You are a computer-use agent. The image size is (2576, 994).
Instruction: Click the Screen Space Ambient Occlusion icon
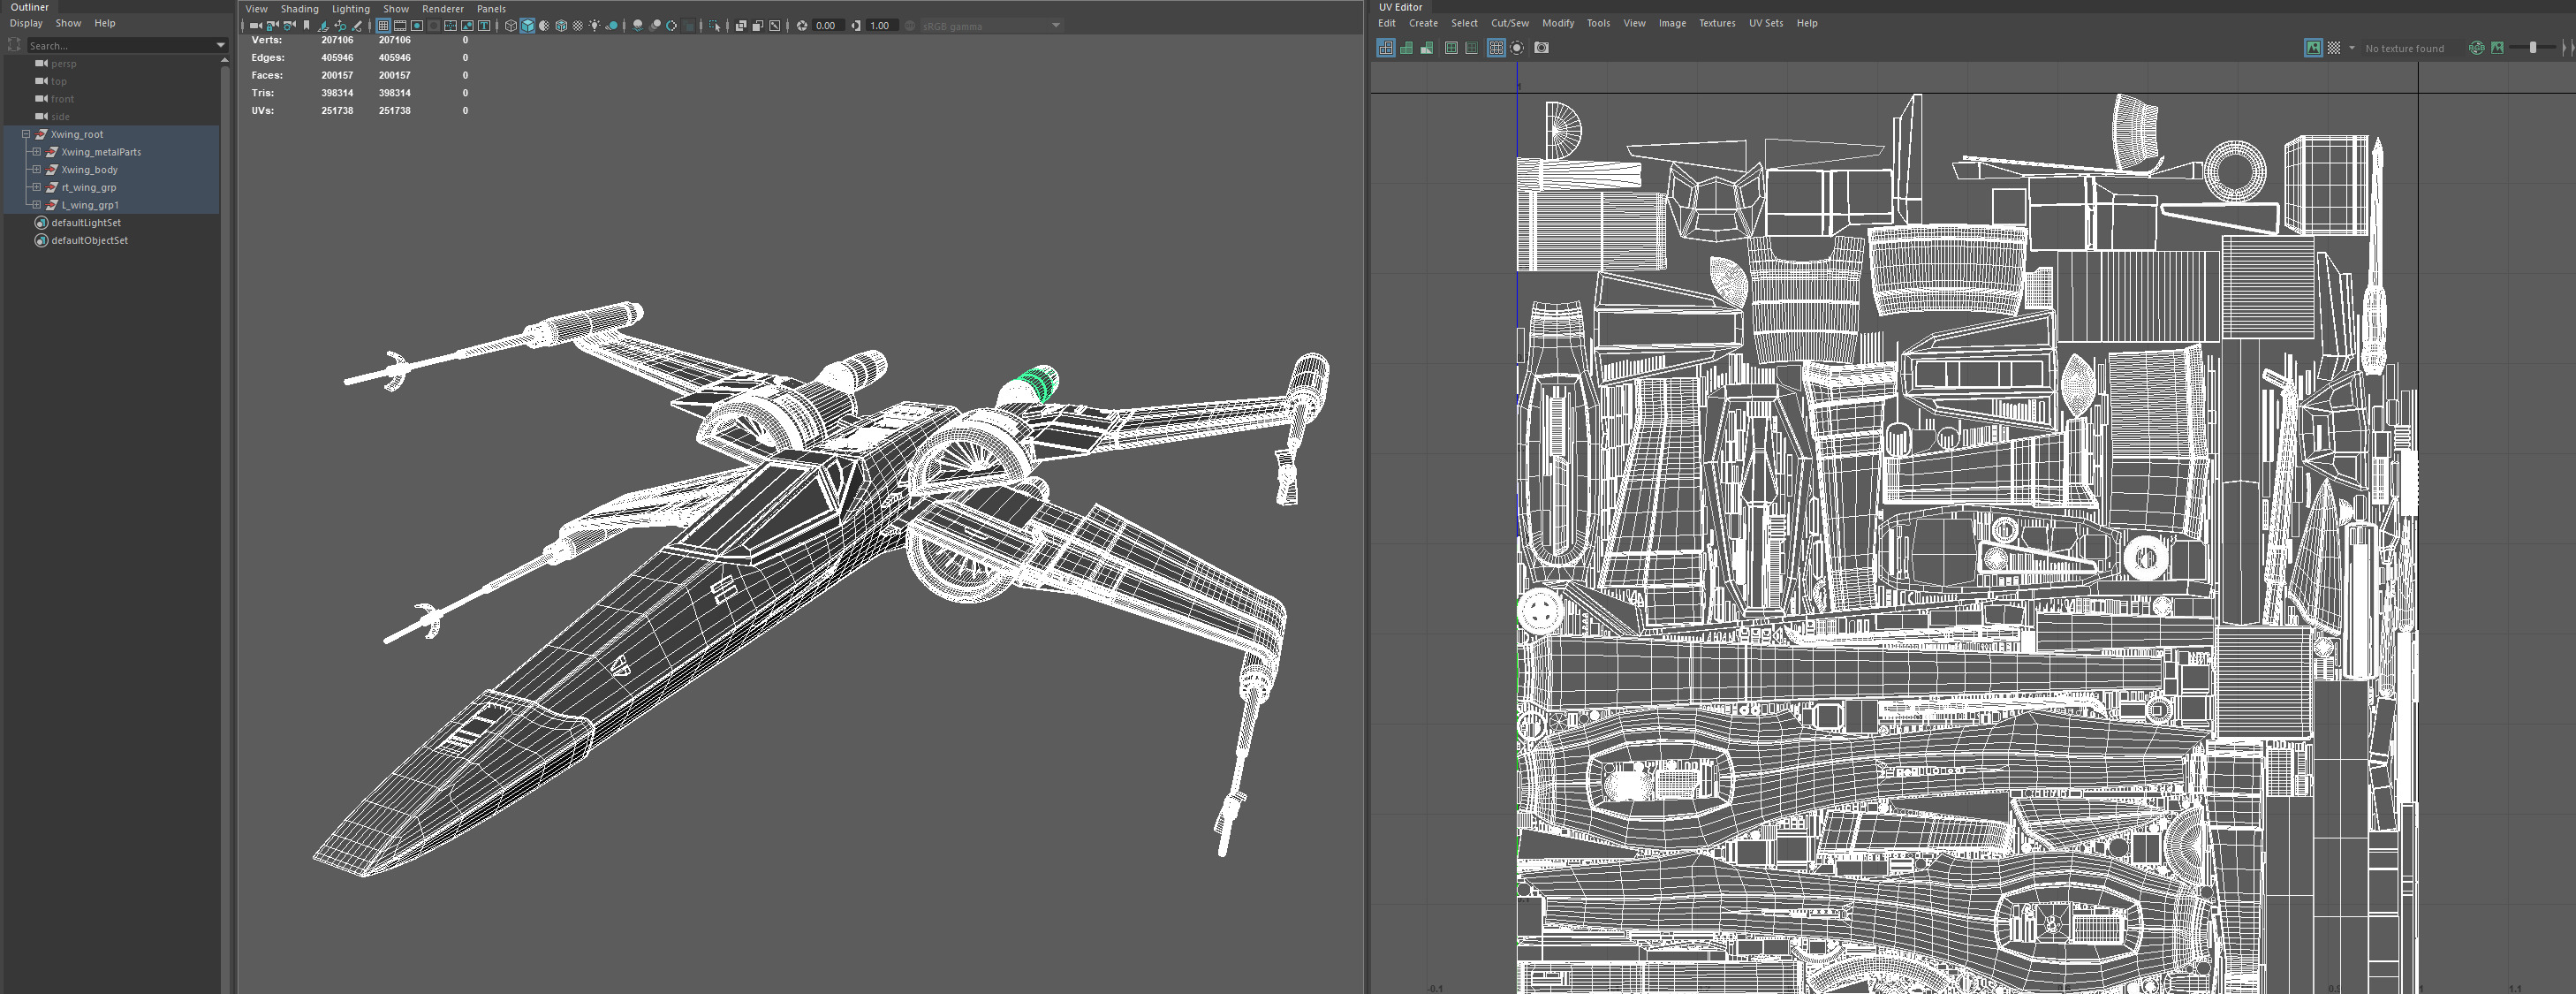click(x=639, y=25)
